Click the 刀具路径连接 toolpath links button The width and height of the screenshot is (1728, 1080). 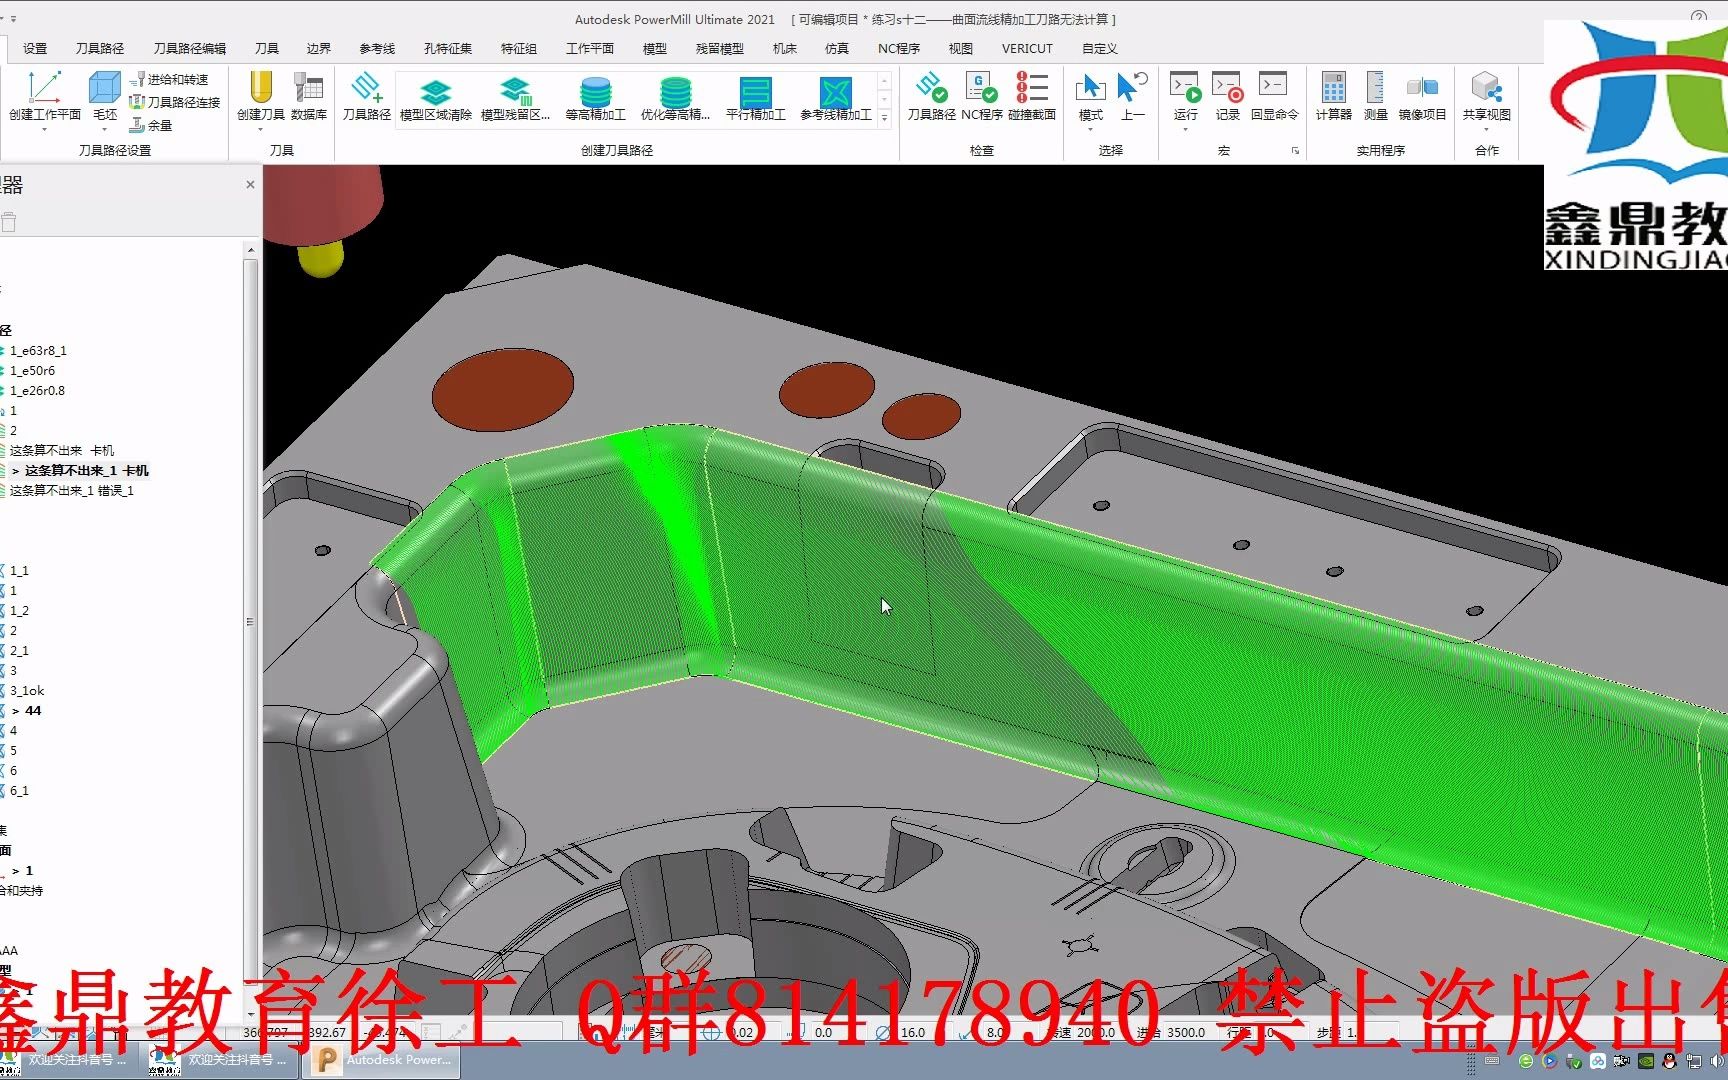174,102
